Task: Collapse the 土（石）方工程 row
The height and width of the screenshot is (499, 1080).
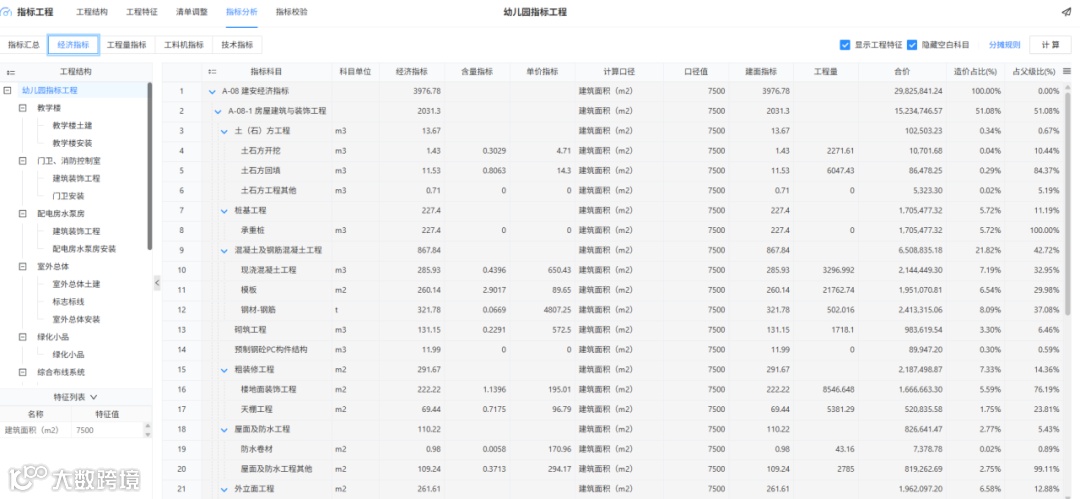Action: (225, 132)
